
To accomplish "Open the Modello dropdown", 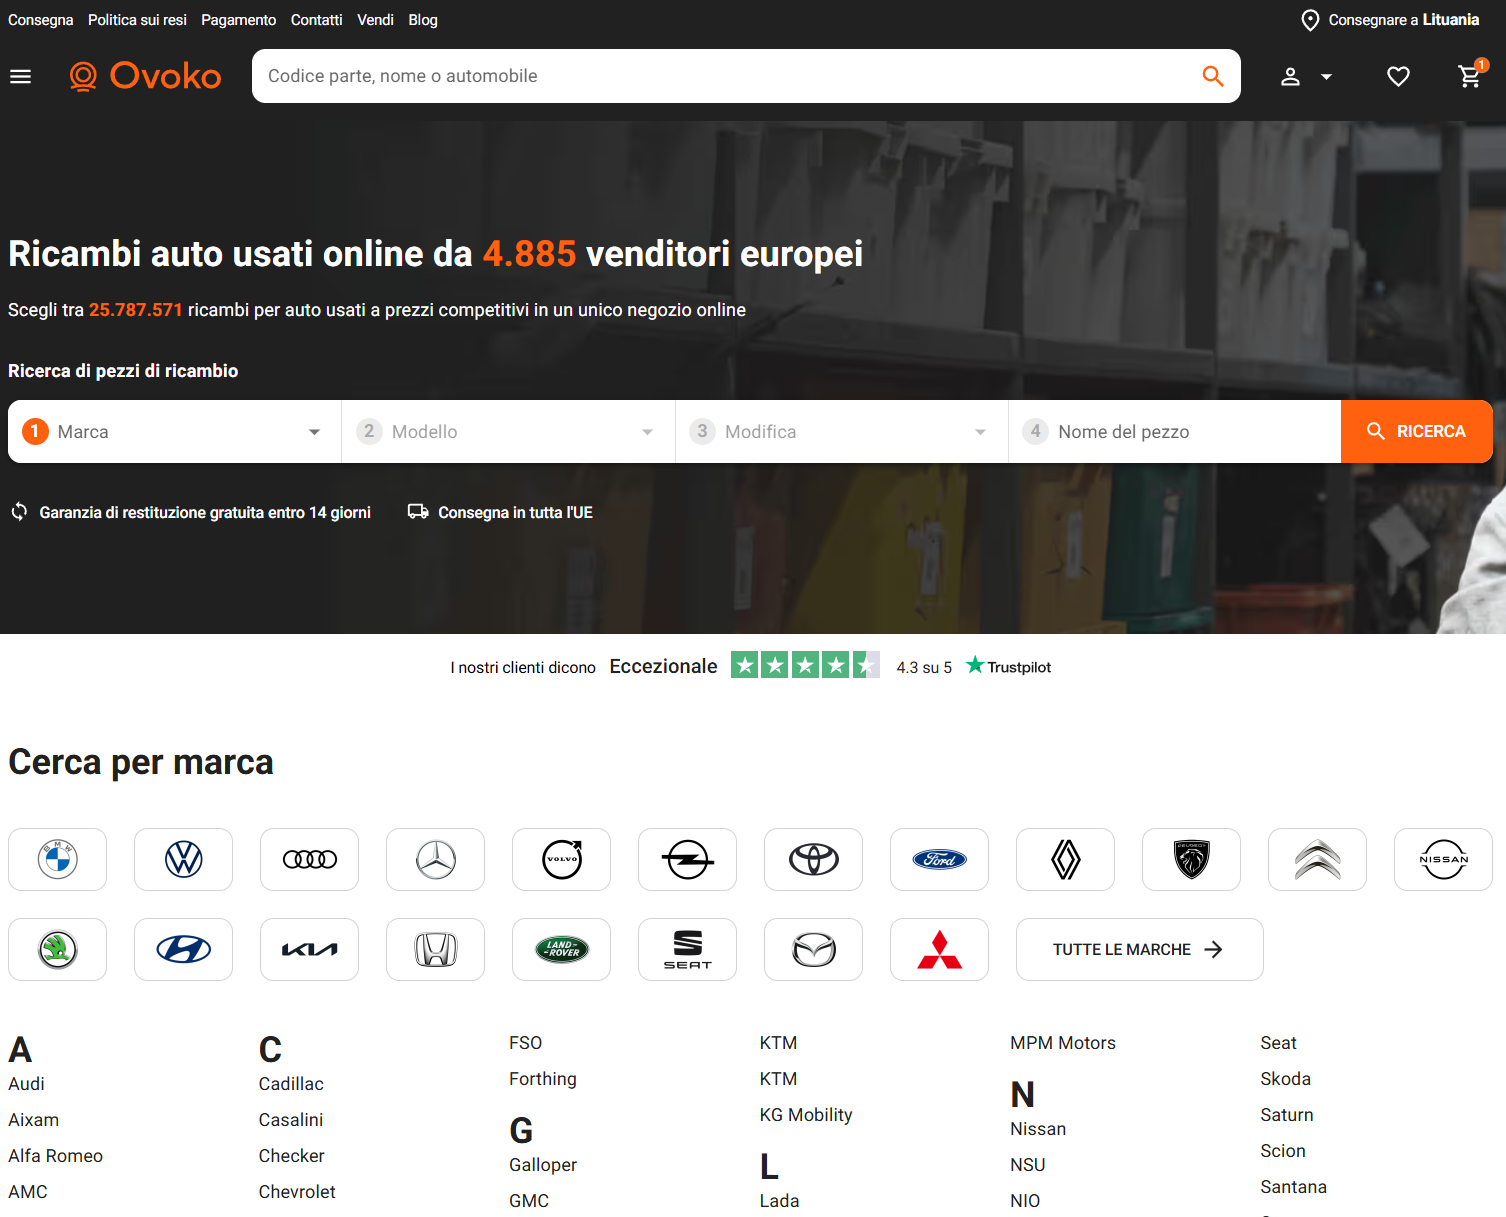I will tap(508, 432).
